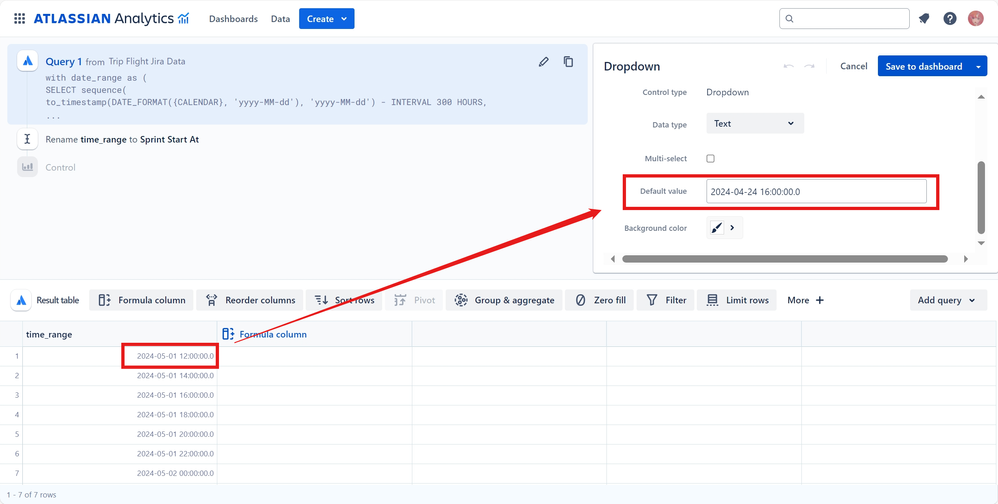Viewport: 998px width, 504px height.
Task: Click the Control step chart icon
Action: (x=27, y=167)
